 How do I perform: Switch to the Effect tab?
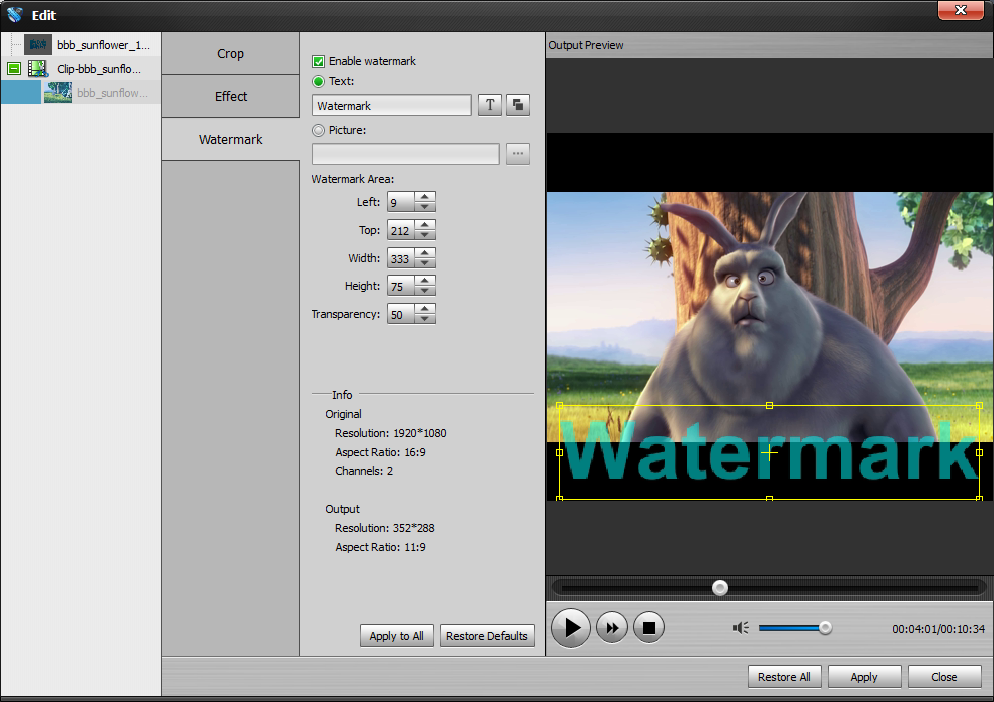[230, 96]
